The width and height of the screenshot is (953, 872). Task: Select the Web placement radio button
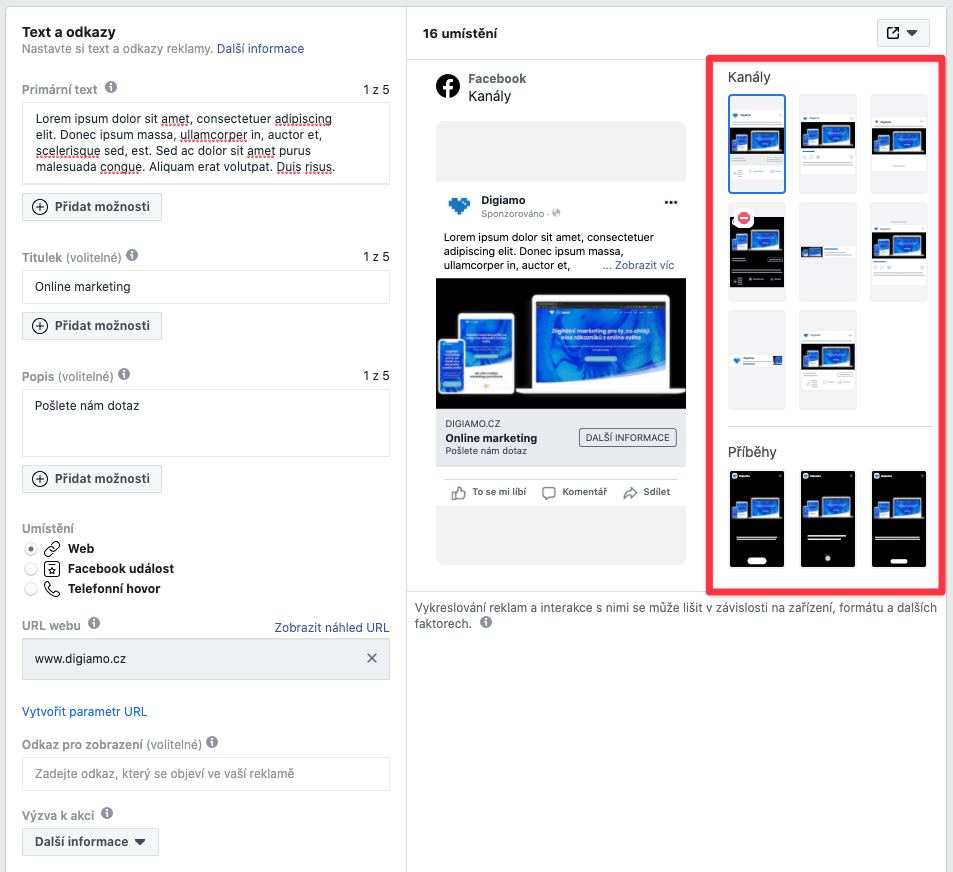[x=31, y=549]
